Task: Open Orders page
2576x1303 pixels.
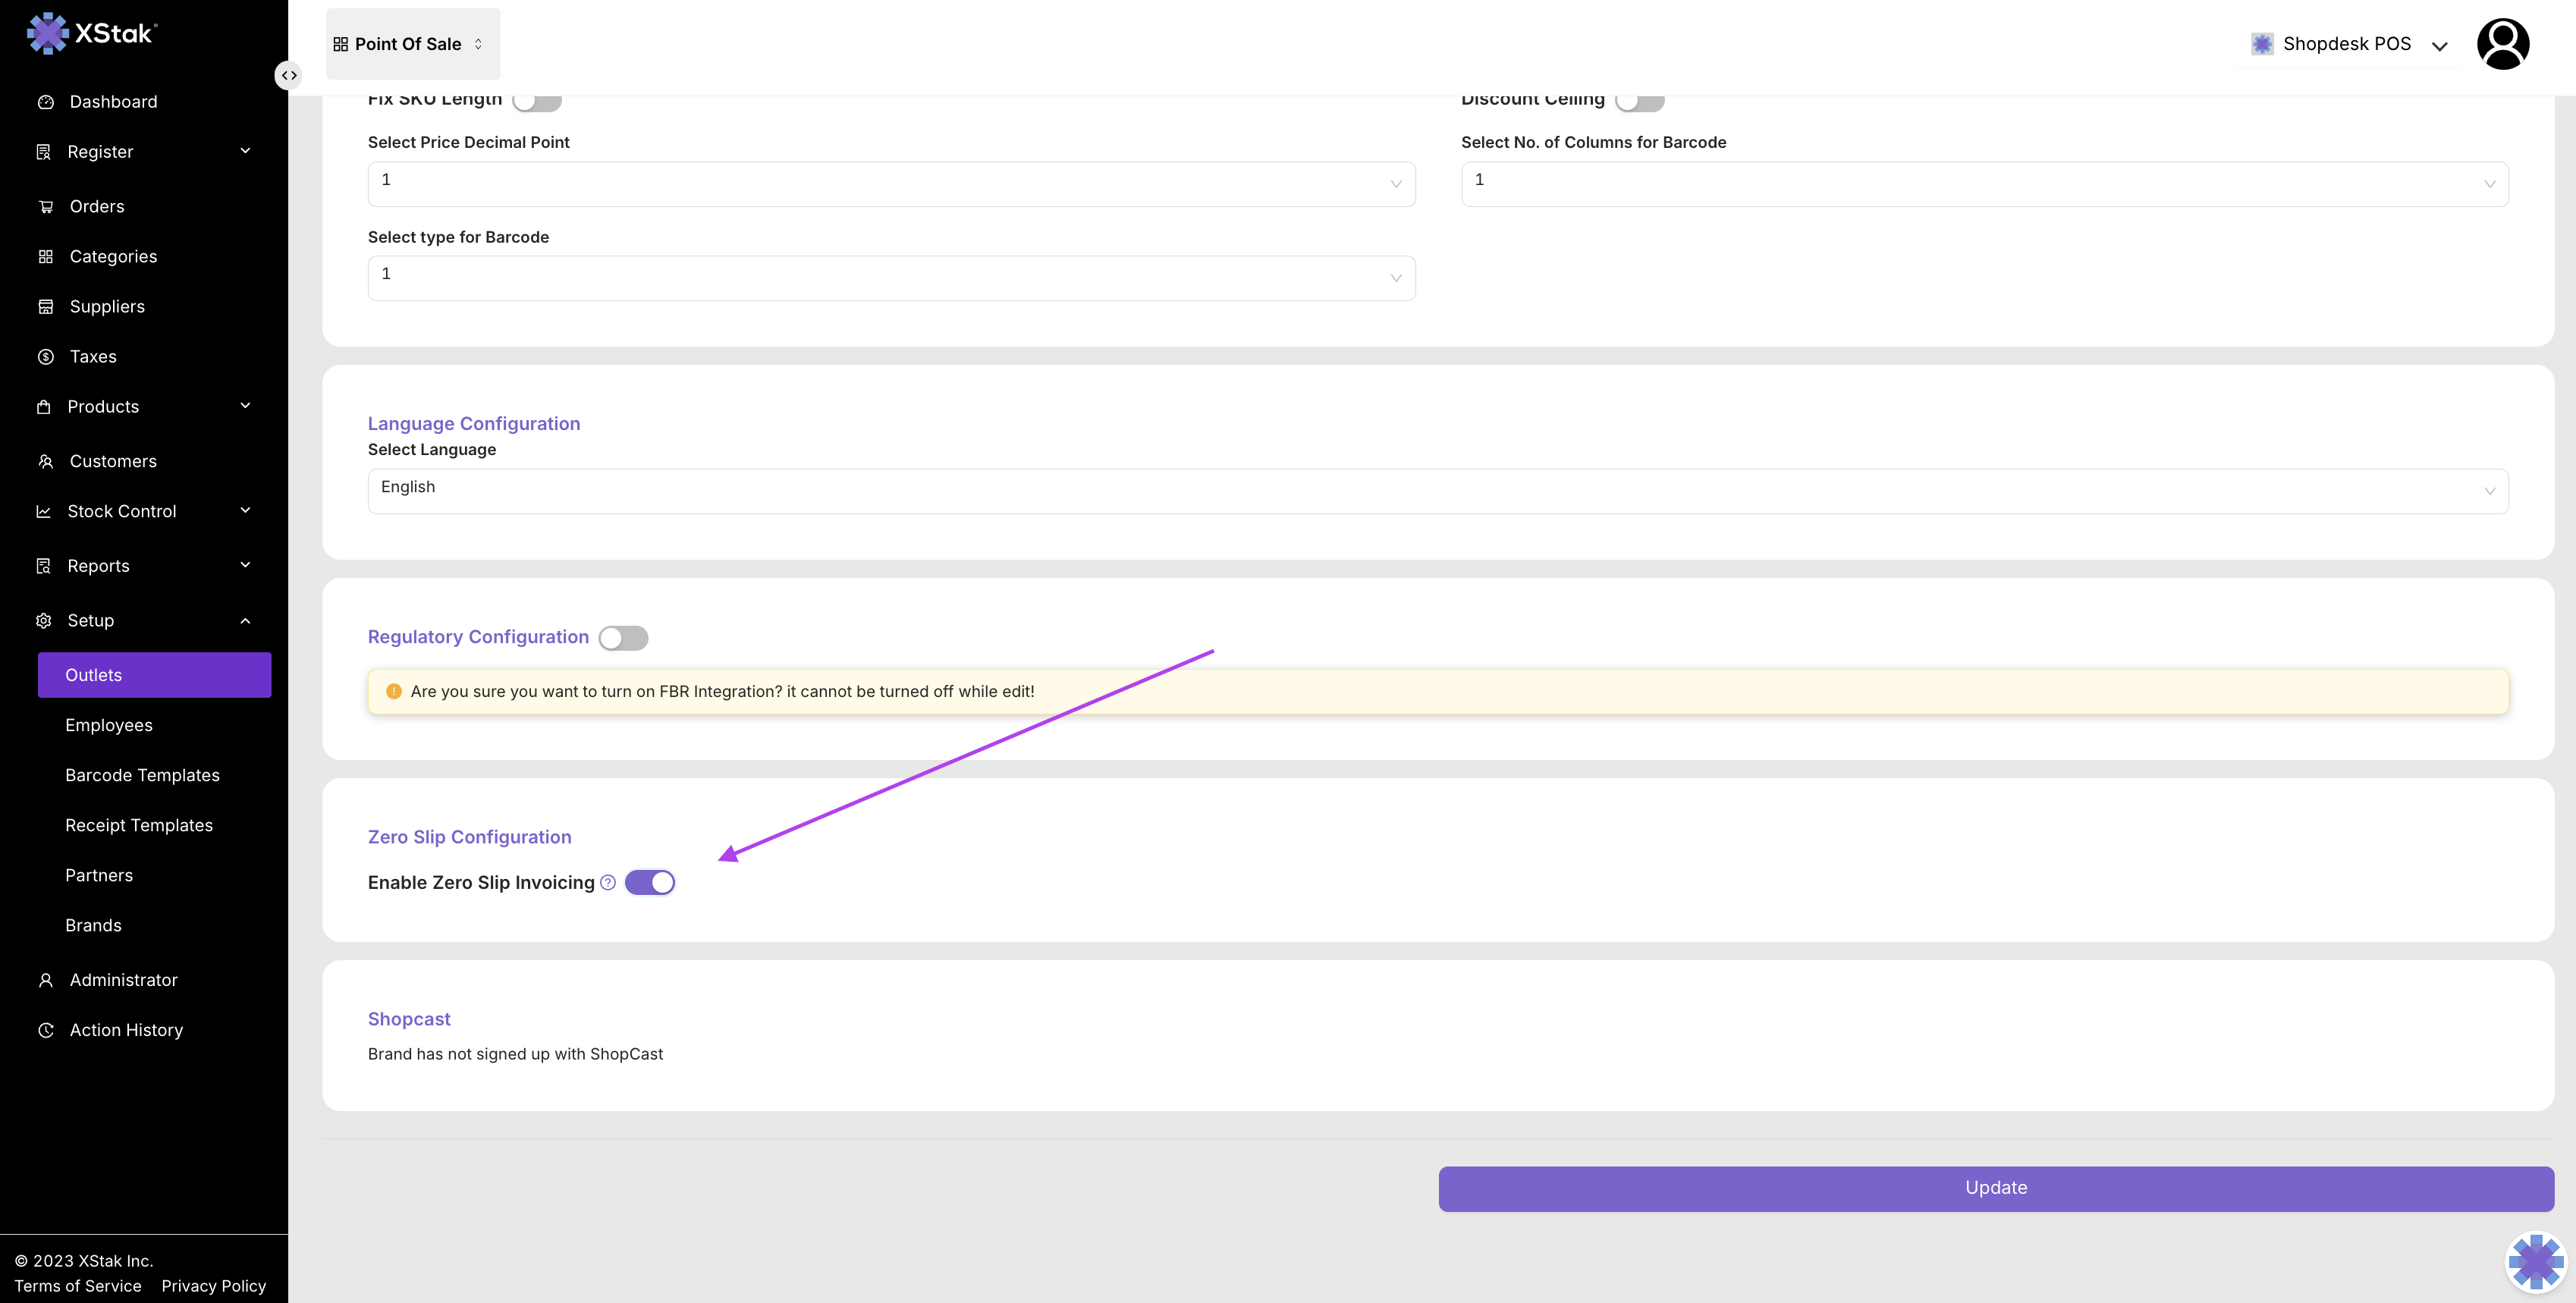Action: [x=97, y=207]
